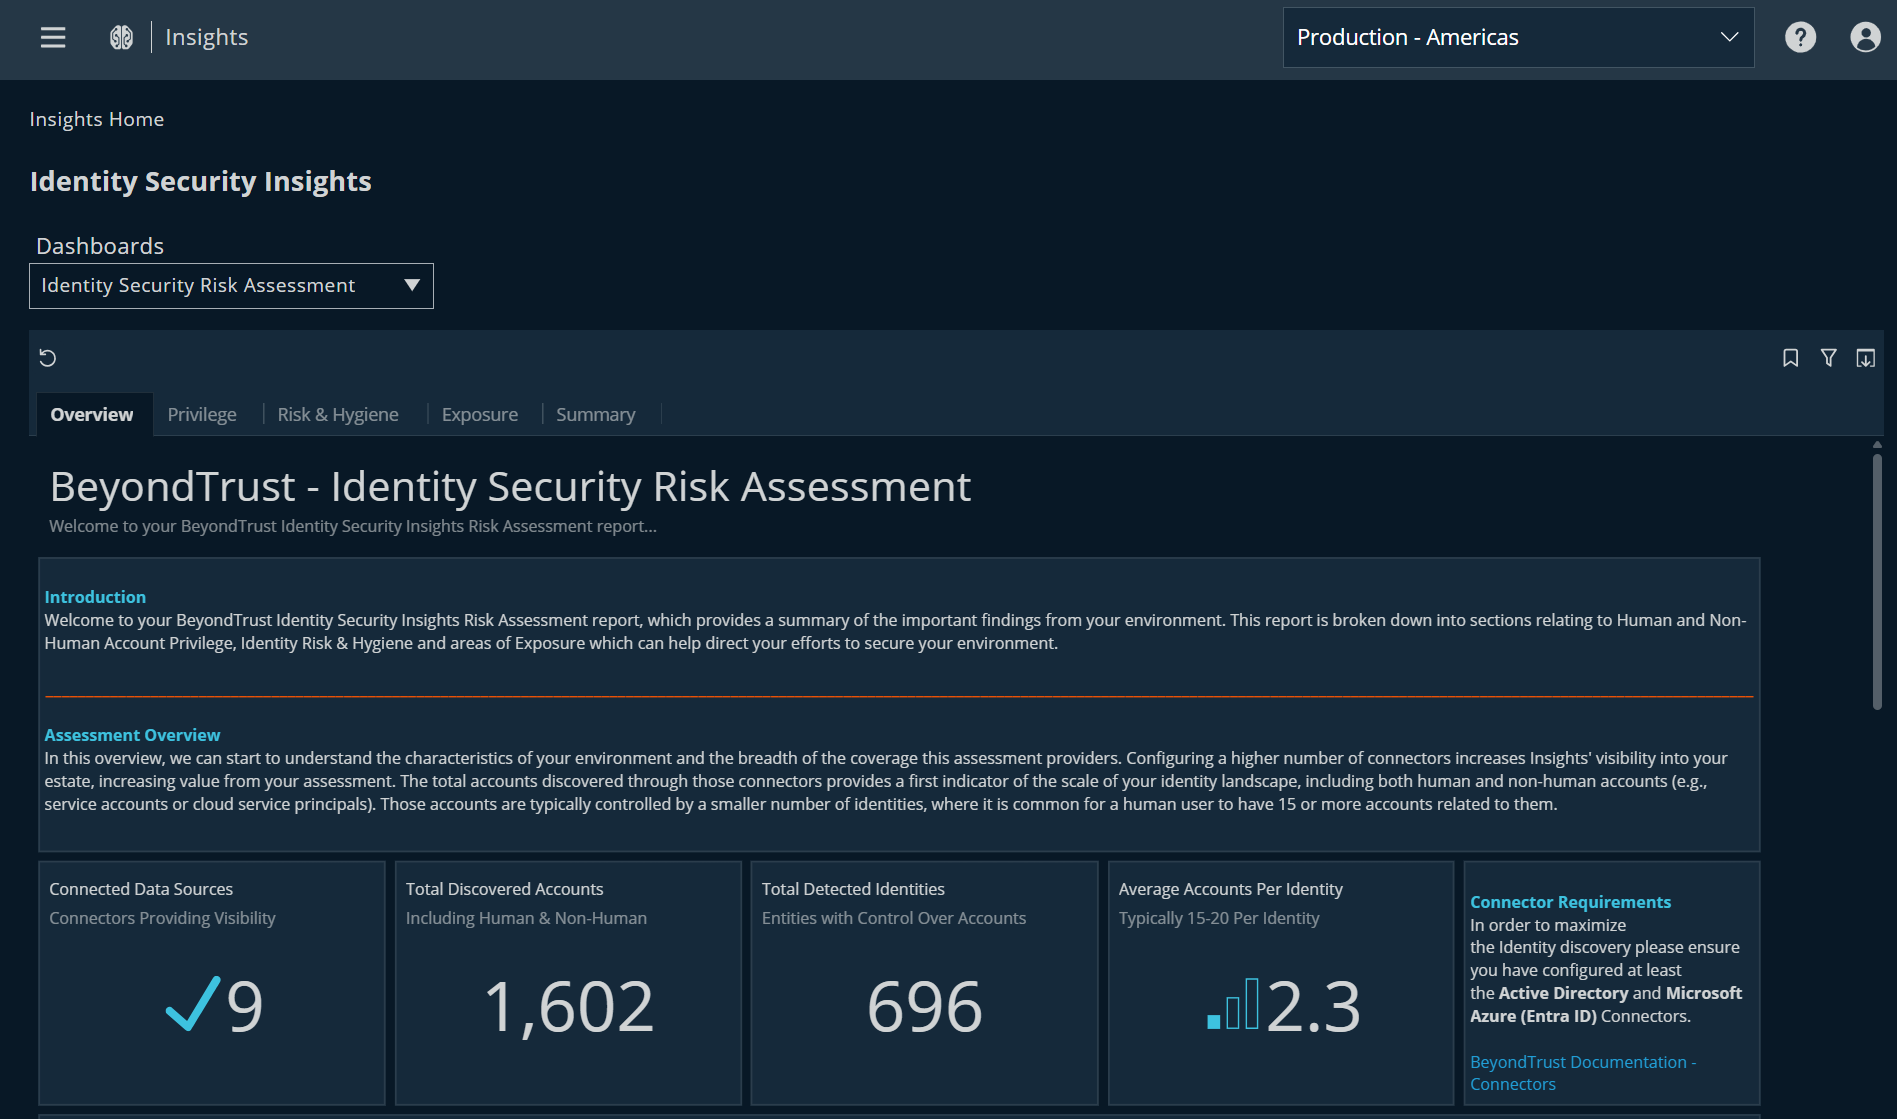
Task: Click the Average Accounts Per Identity bar chart
Action: (1232, 1005)
